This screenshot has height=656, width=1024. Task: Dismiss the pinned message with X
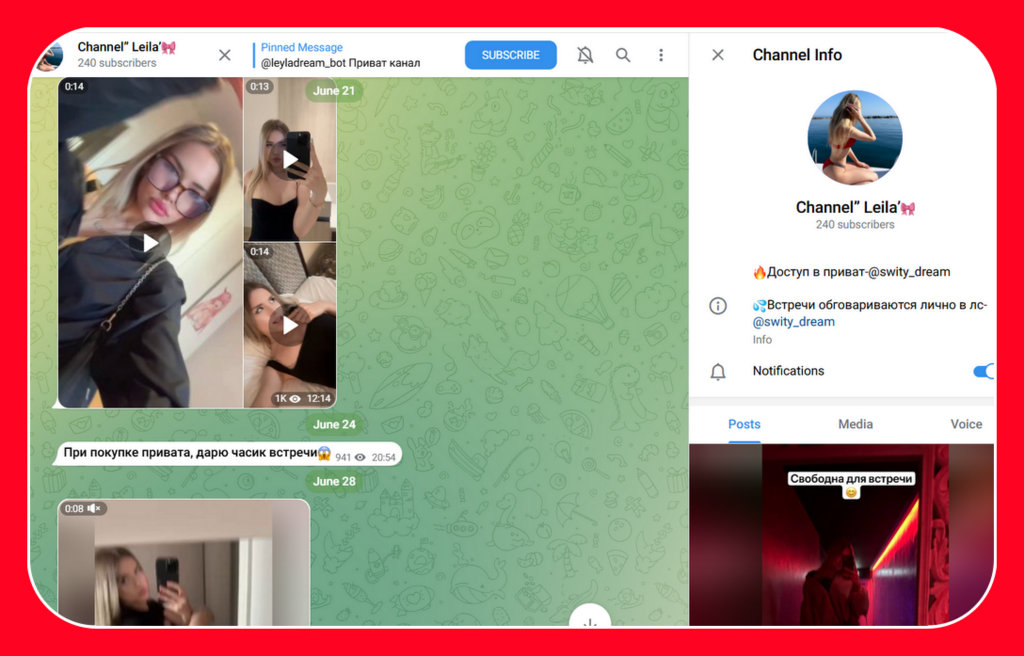[x=225, y=55]
